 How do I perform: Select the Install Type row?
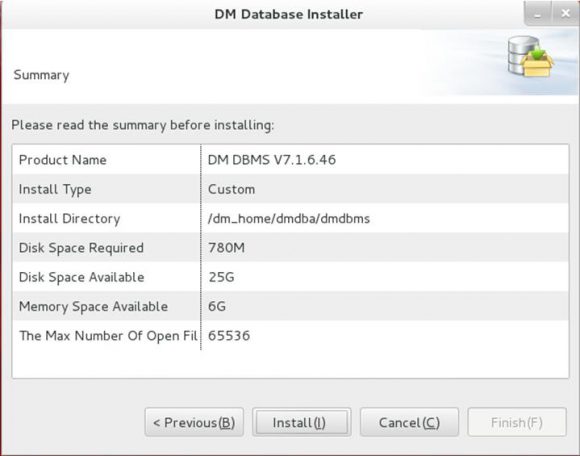290,189
